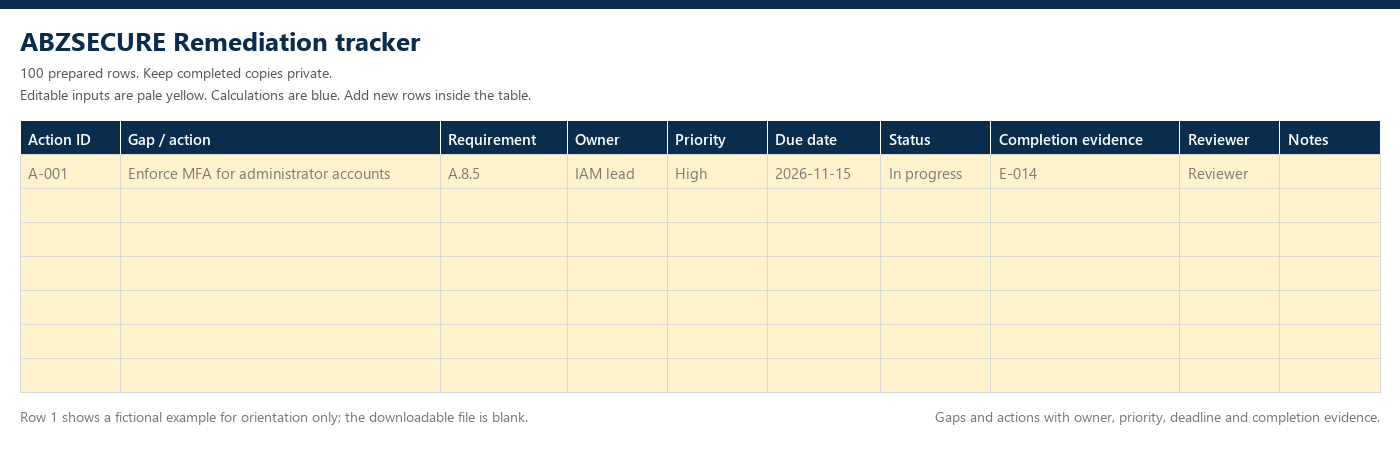This screenshot has height=462, width=1400.
Task: Select the Completion evidence column header
Action: (x=1085, y=139)
